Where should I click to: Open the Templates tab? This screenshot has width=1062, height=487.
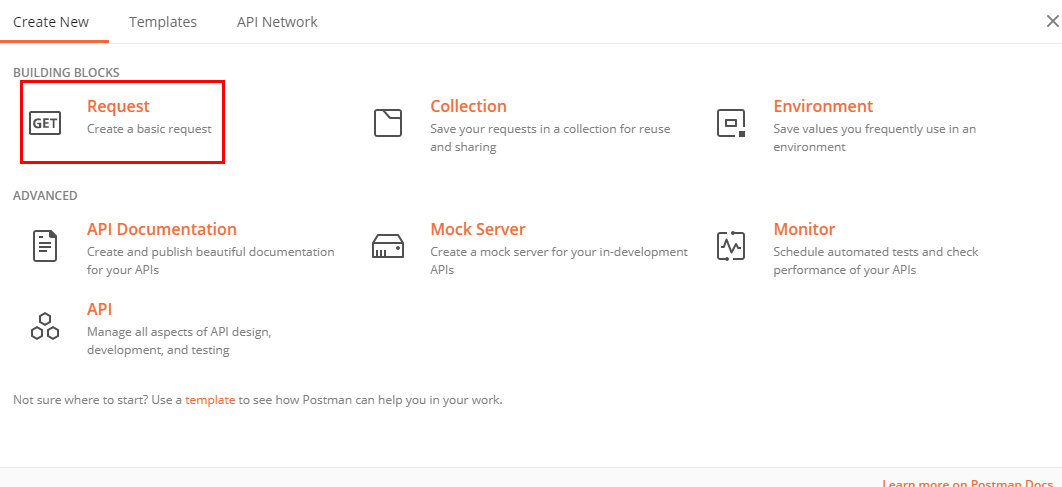[x=163, y=22]
